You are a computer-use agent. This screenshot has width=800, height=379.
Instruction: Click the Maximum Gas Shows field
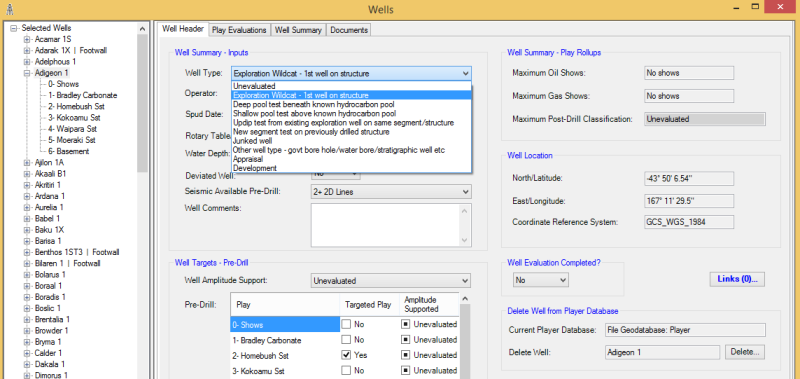click(x=689, y=96)
